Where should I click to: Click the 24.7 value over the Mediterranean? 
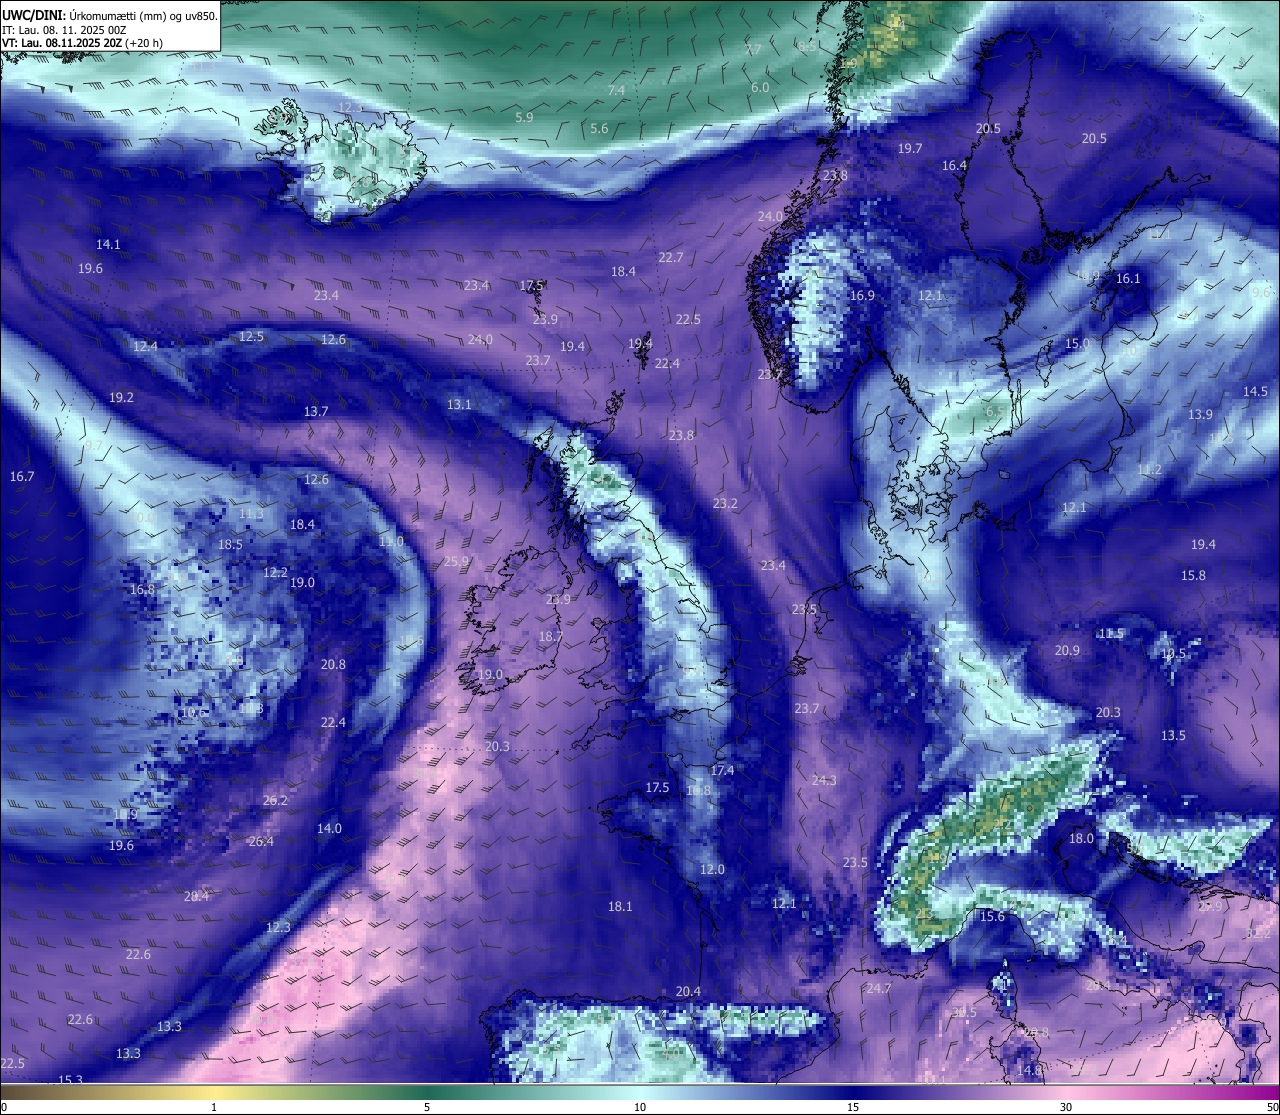878,988
